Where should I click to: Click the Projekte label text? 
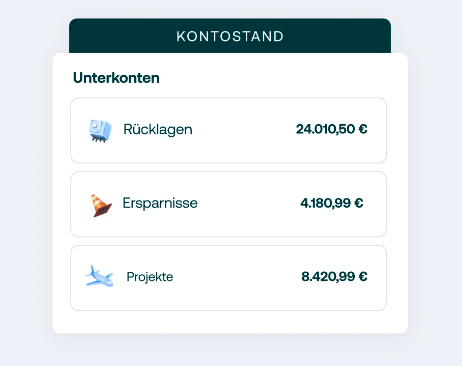(150, 277)
